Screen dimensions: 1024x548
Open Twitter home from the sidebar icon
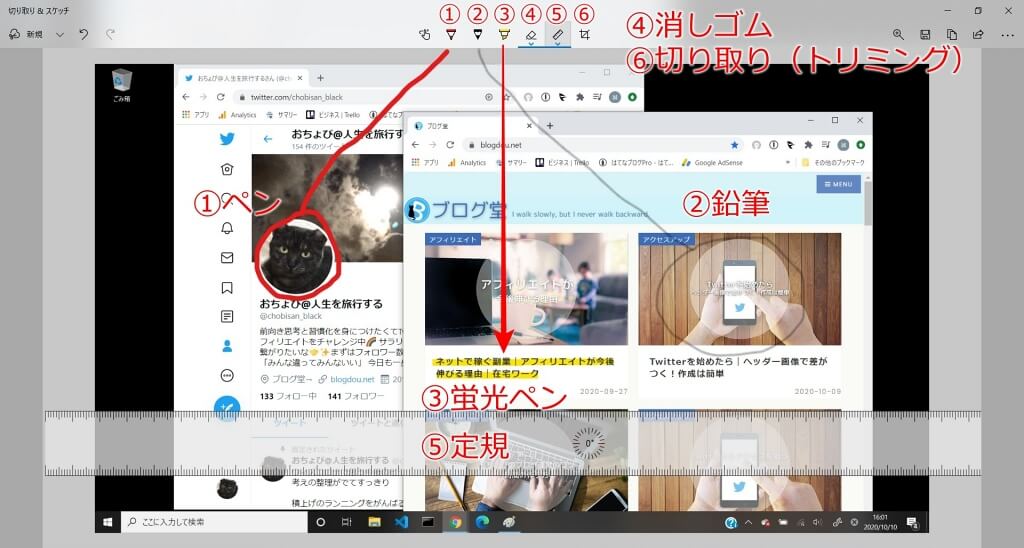(227, 169)
